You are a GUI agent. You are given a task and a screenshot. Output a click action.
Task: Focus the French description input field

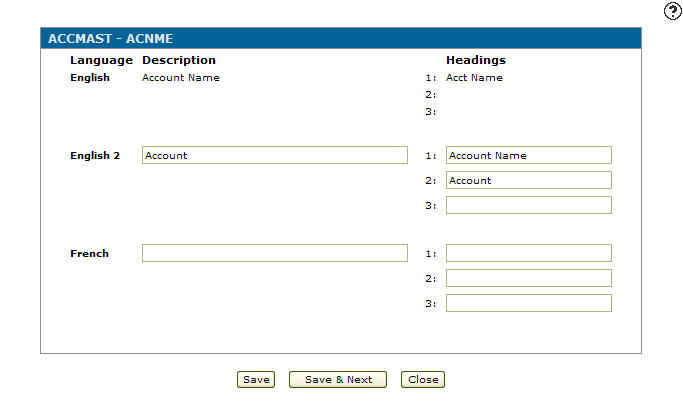click(275, 253)
